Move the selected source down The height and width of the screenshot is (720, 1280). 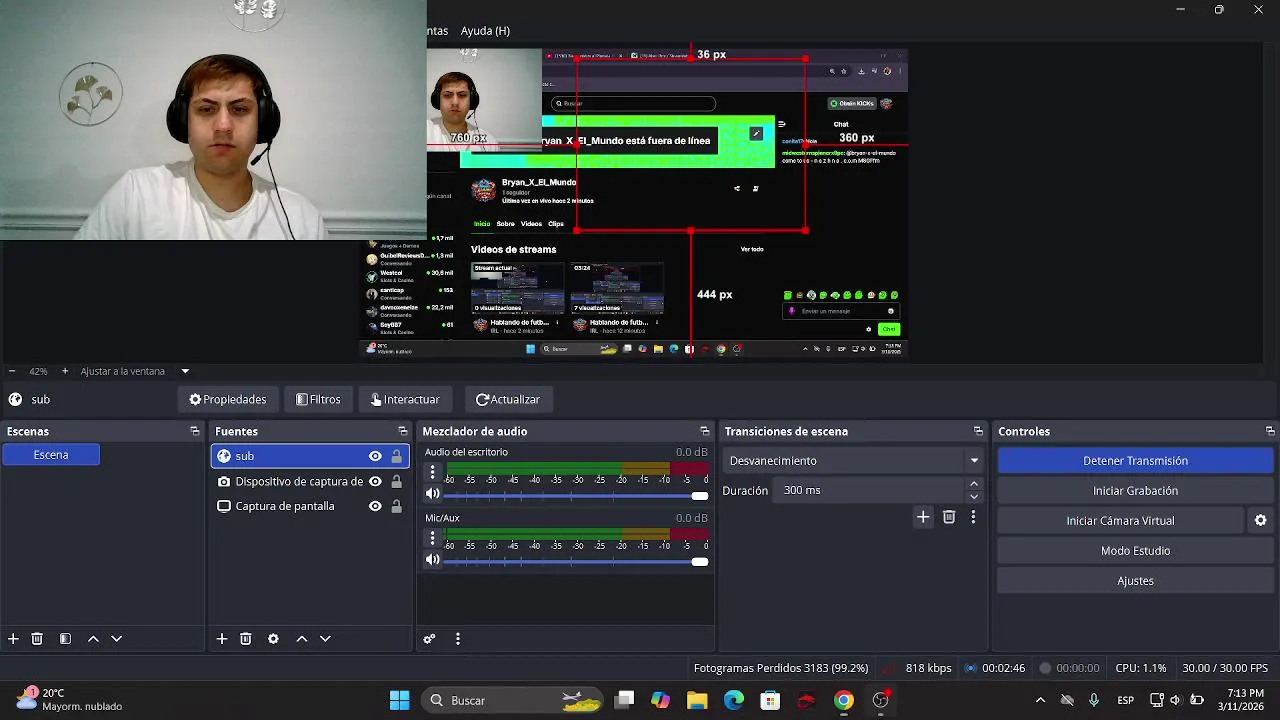tap(325, 639)
